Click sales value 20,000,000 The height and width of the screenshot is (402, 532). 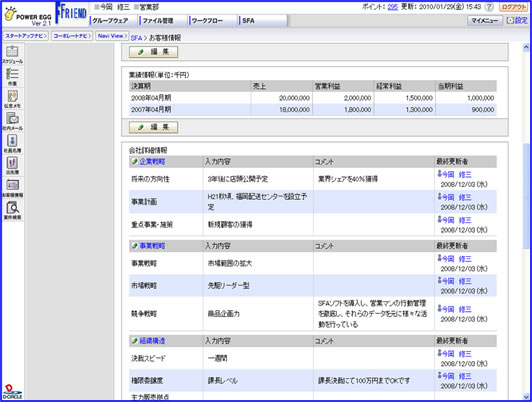pos(294,98)
